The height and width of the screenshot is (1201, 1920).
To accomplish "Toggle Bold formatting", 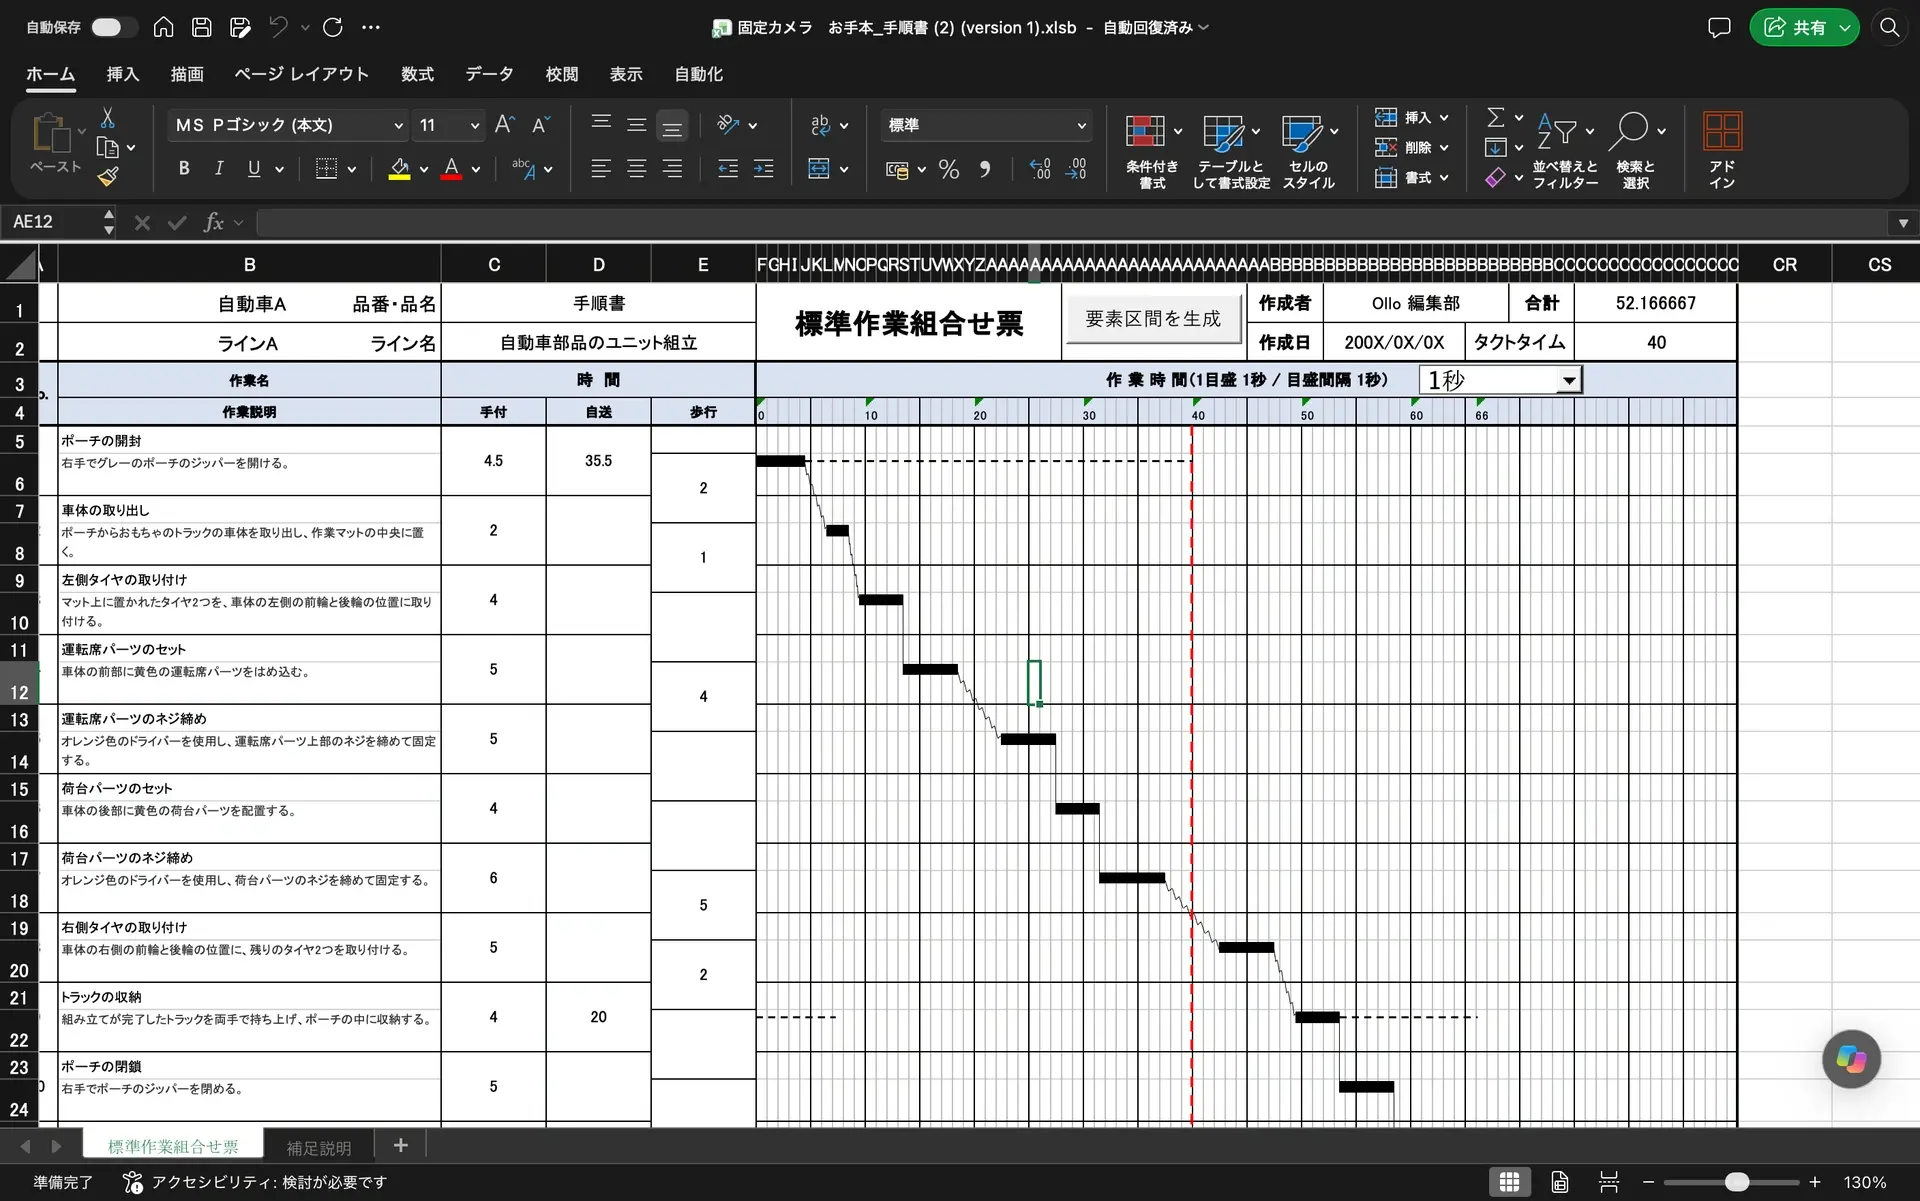I will coord(184,169).
